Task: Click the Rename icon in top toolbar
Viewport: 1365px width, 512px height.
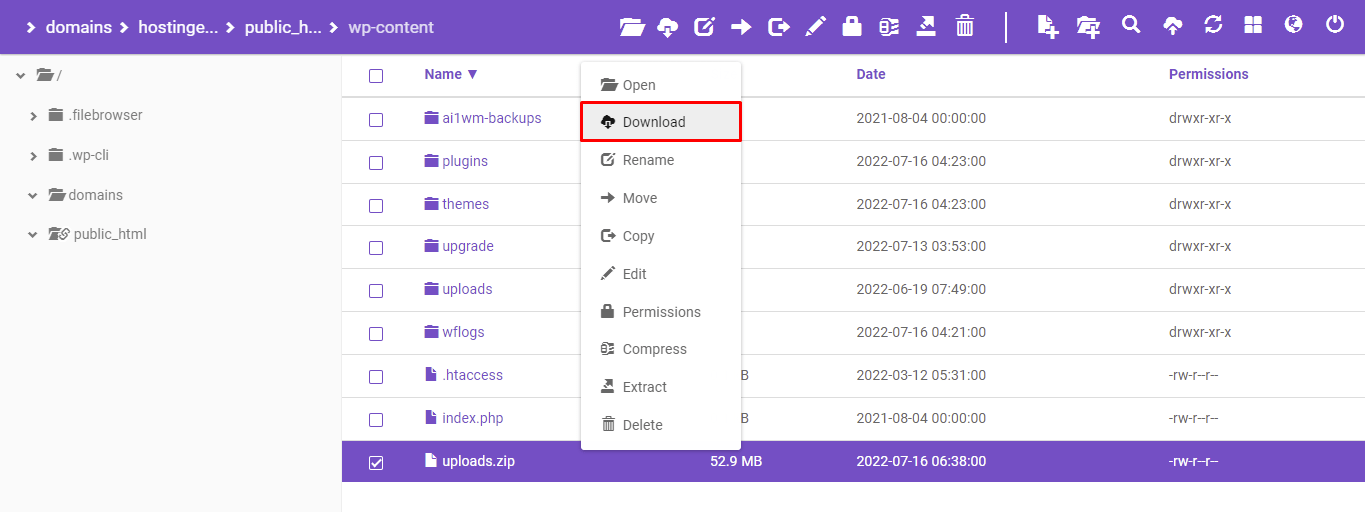Action: point(705,27)
